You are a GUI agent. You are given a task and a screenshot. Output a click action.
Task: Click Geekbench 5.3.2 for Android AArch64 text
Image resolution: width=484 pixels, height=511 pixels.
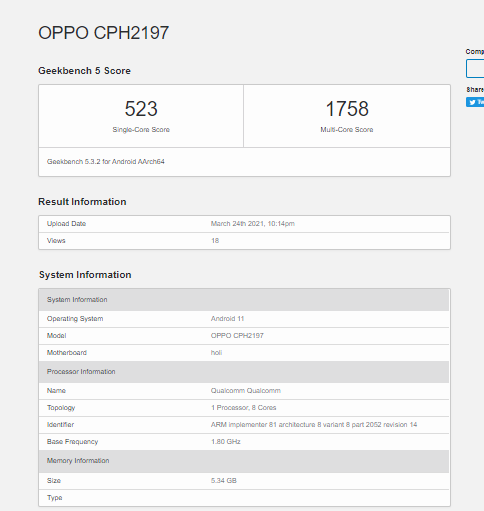pyautogui.click(x=106, y=162)
